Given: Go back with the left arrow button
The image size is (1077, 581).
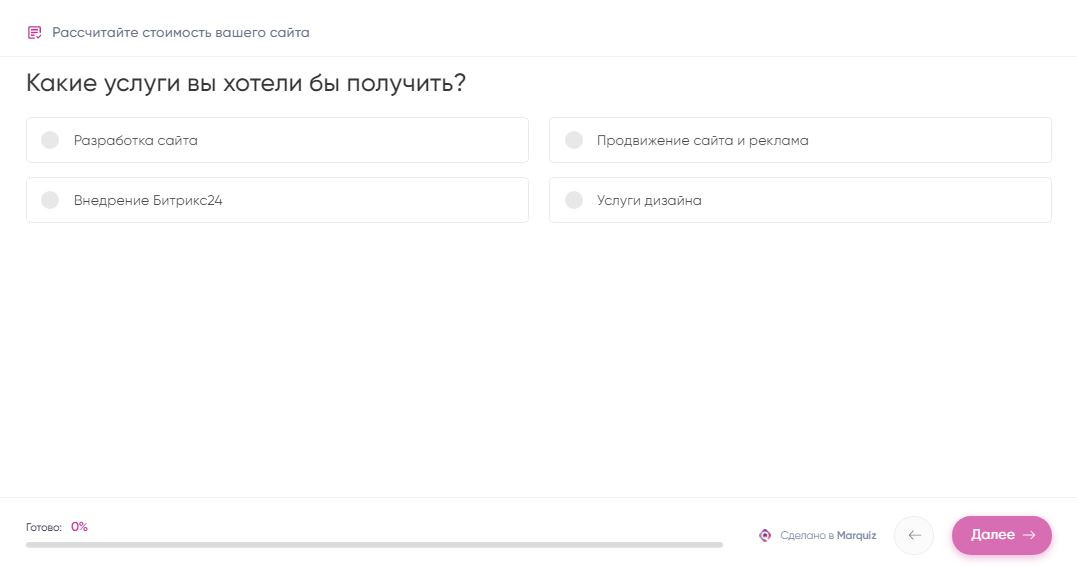Looking at the screenshot, I should click(x=914, y=535).
